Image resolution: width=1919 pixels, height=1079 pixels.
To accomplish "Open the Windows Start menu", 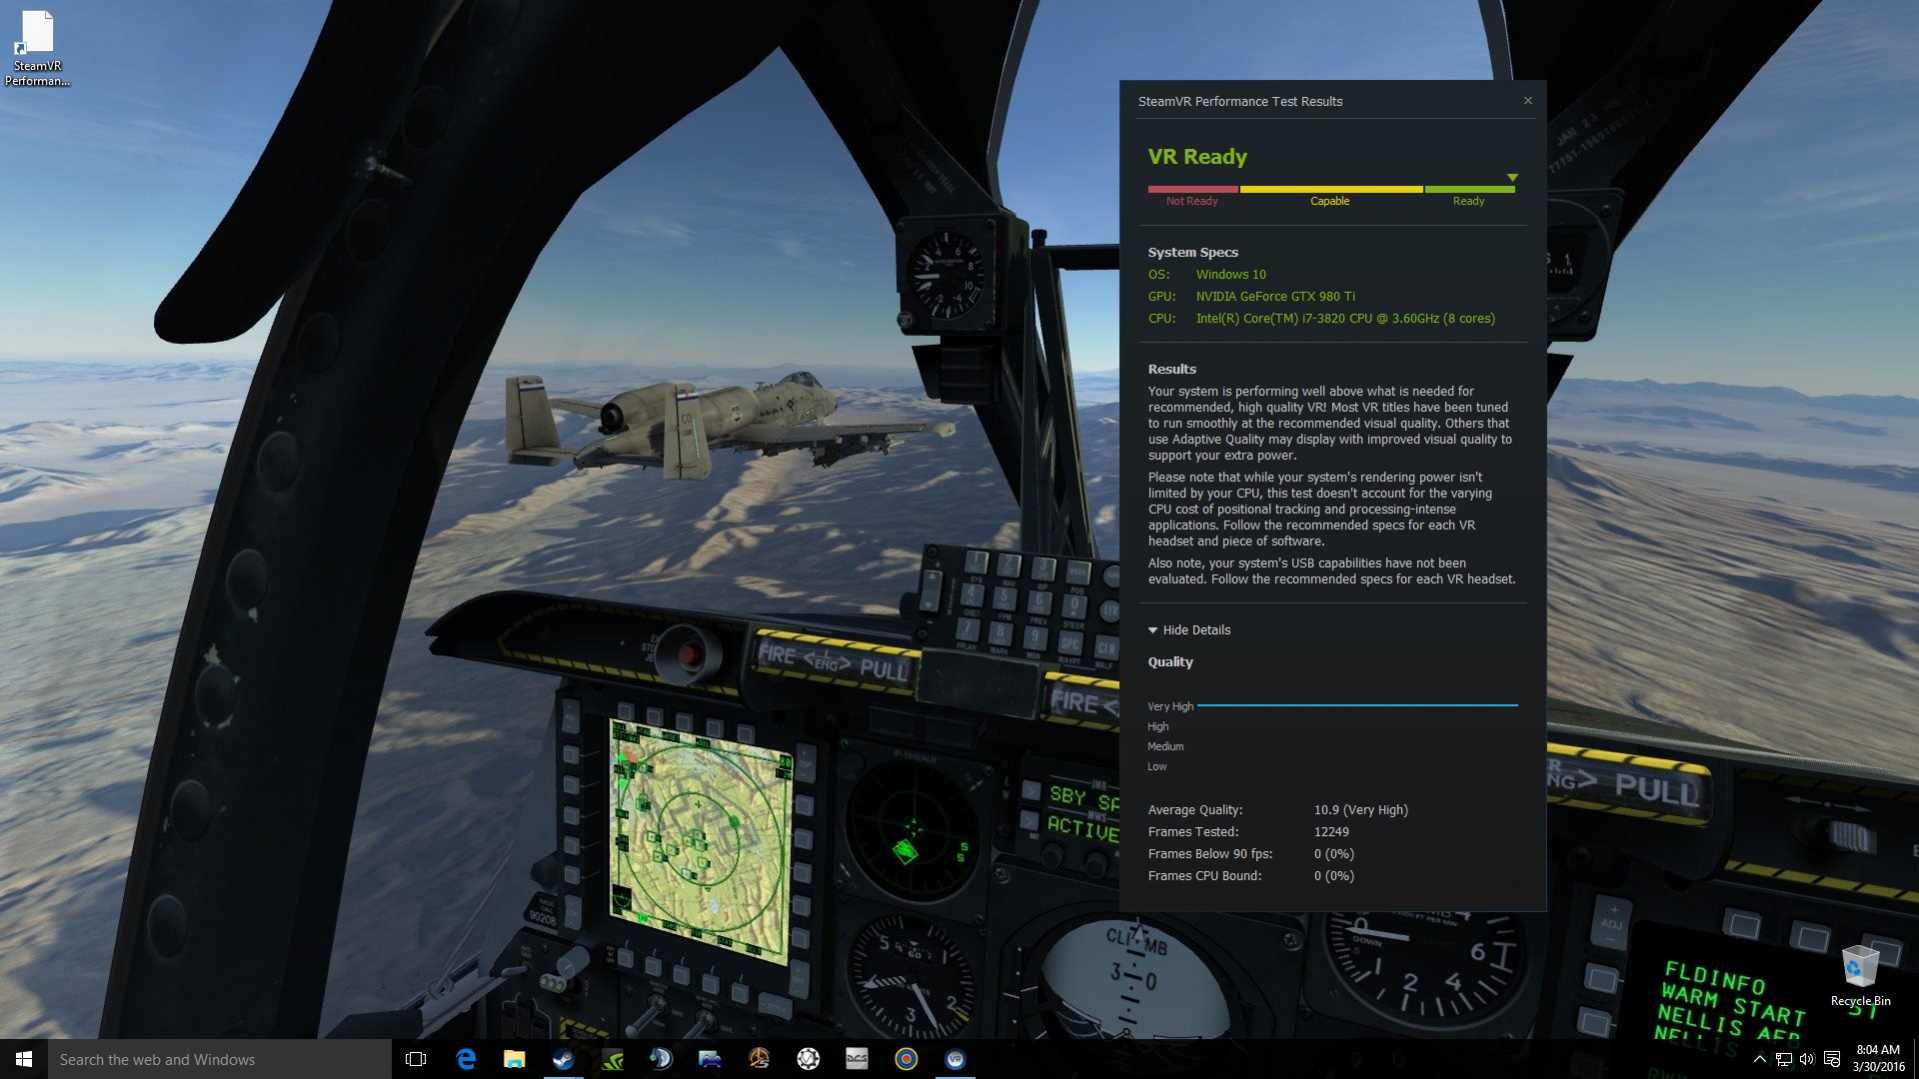I will [x=24, y=1059].
